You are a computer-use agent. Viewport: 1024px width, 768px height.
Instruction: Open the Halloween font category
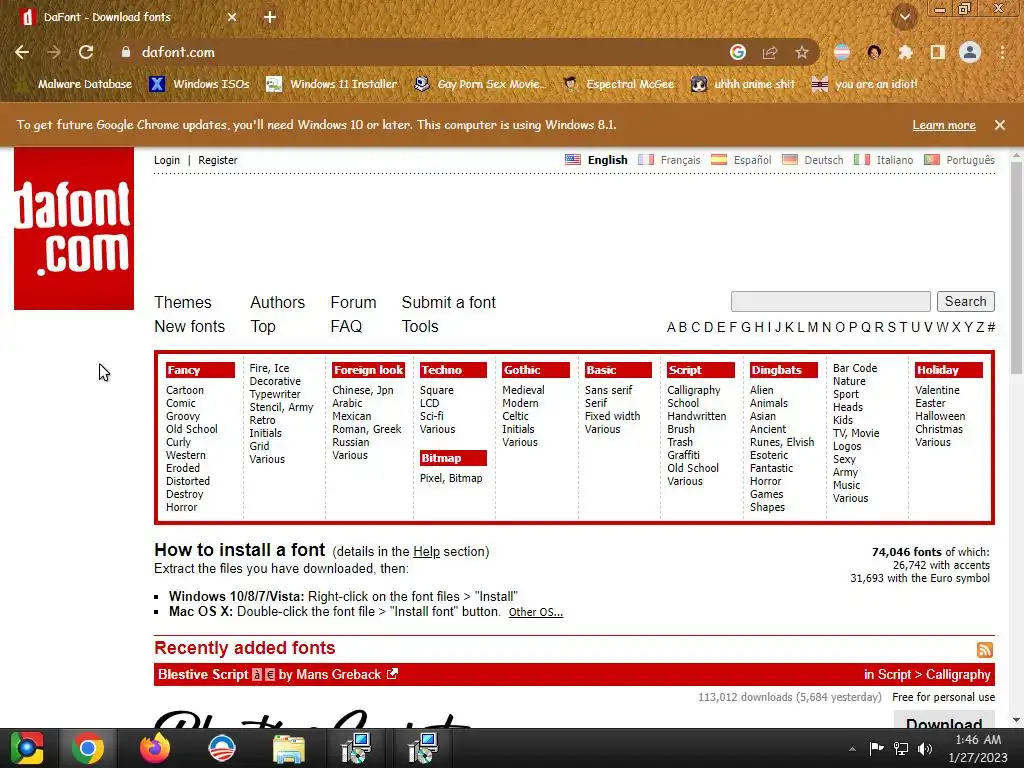pos(940,416)
